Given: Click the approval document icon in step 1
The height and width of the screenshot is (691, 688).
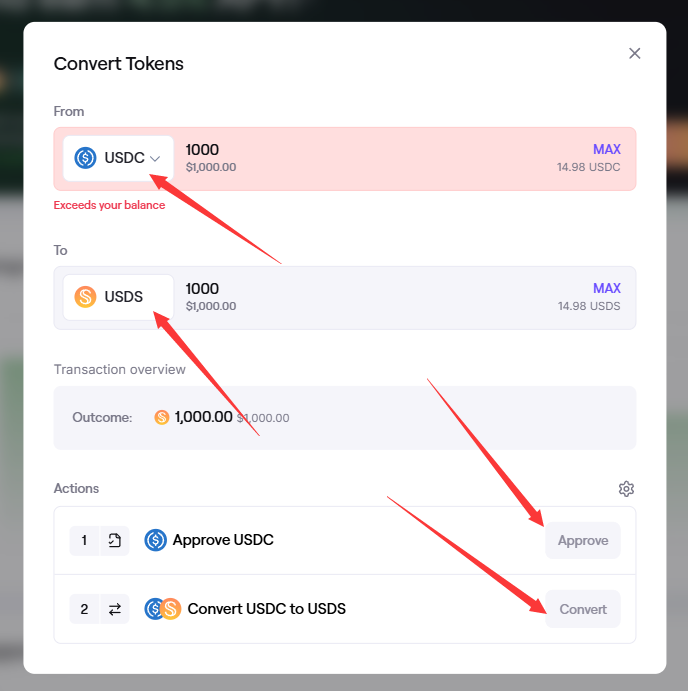Looking at the screenshot, I should [x=115, y=540].
